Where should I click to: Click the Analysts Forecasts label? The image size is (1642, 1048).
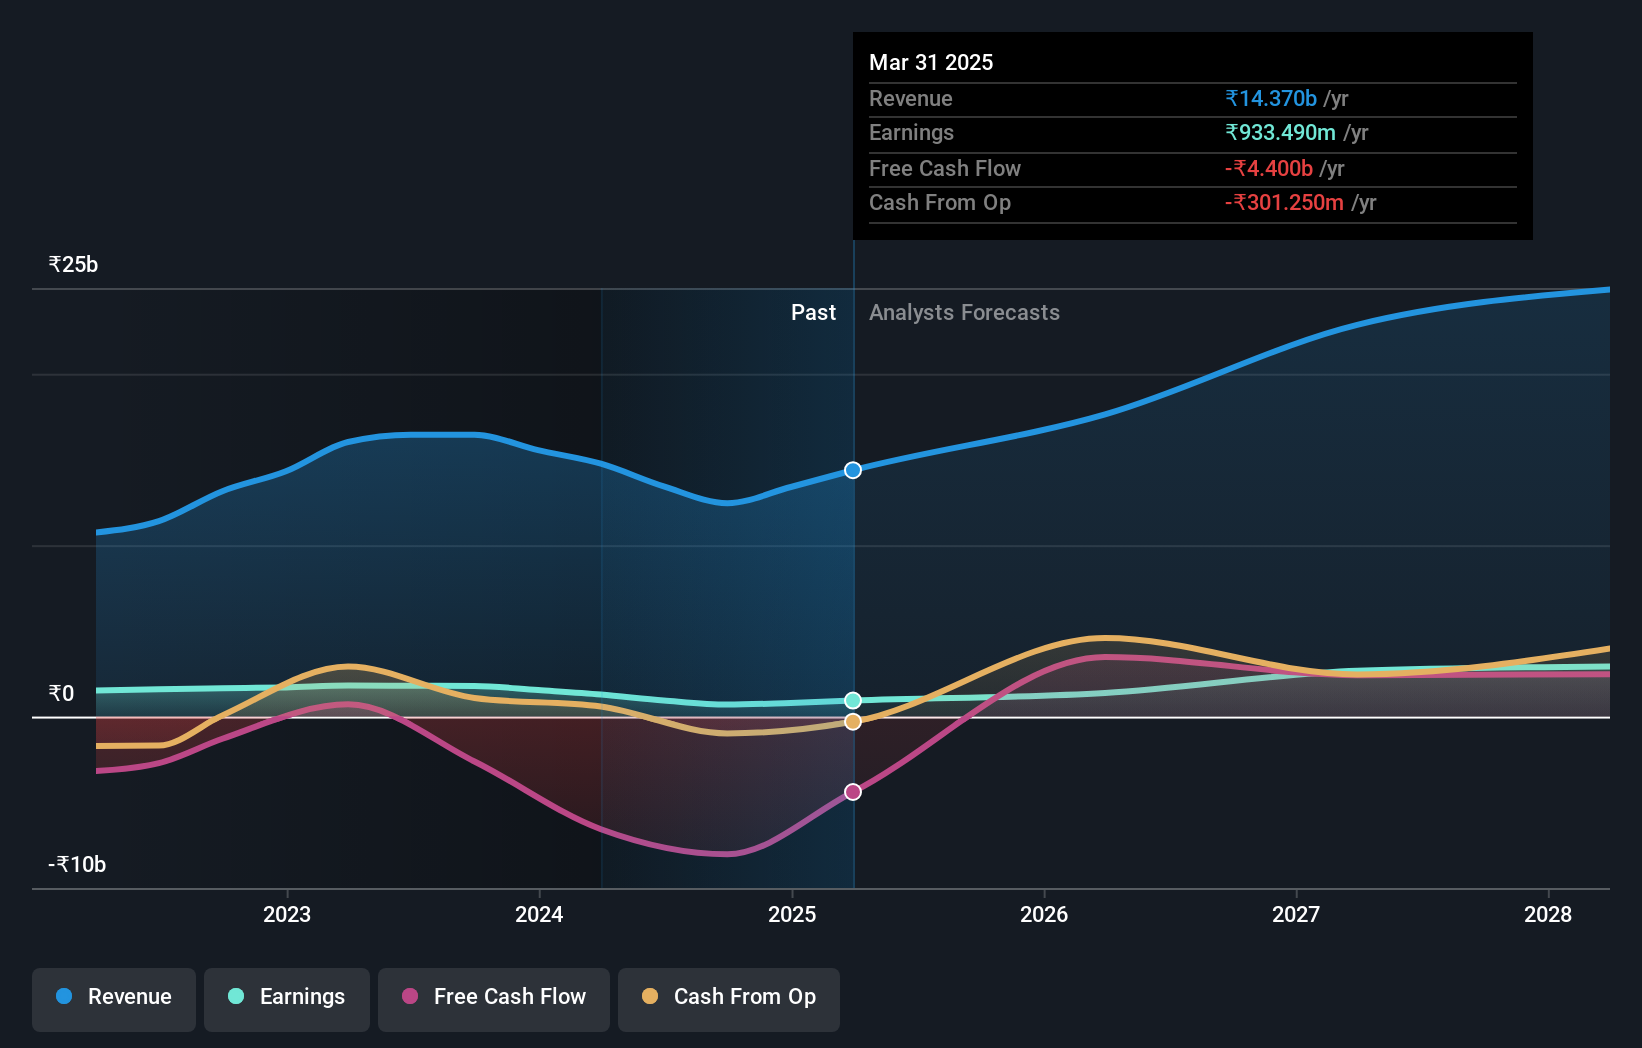coord(964,312)
